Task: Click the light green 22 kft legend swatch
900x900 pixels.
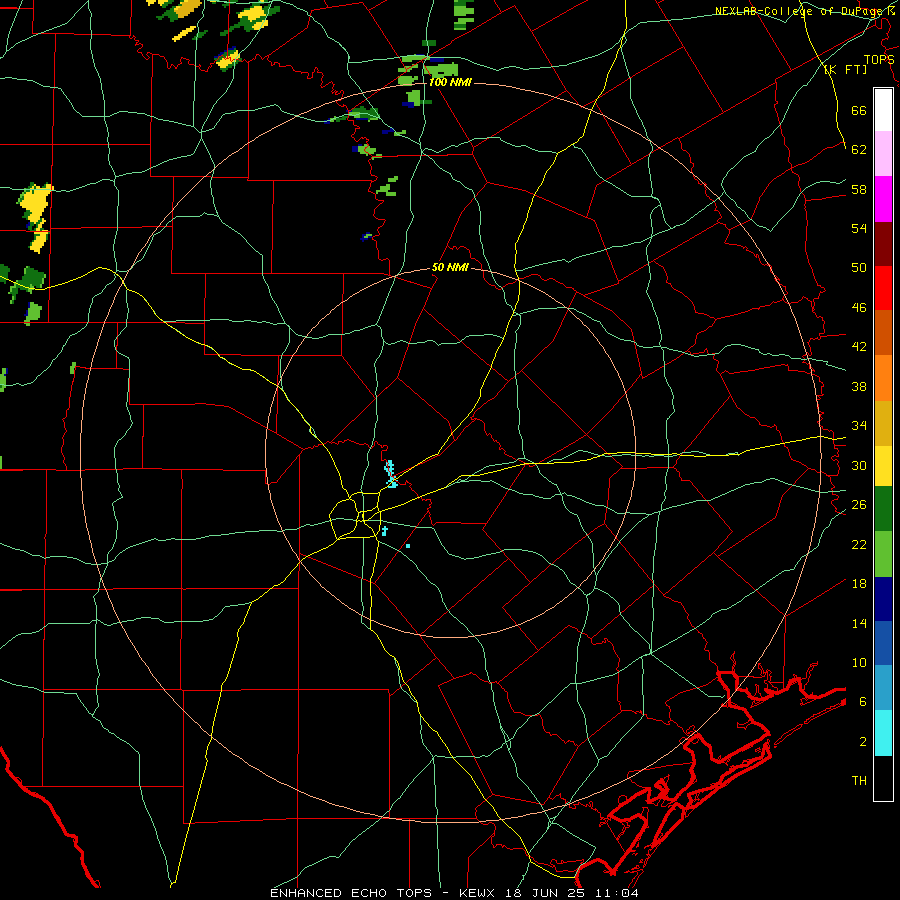Action: [x=883, y=554]
